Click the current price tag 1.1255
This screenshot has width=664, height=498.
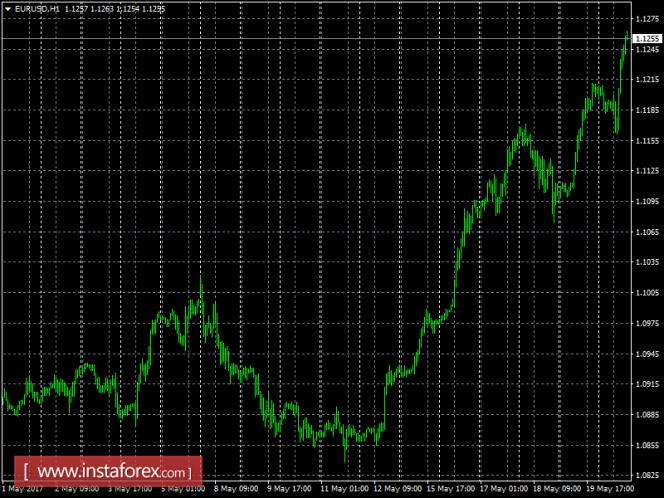647,38
